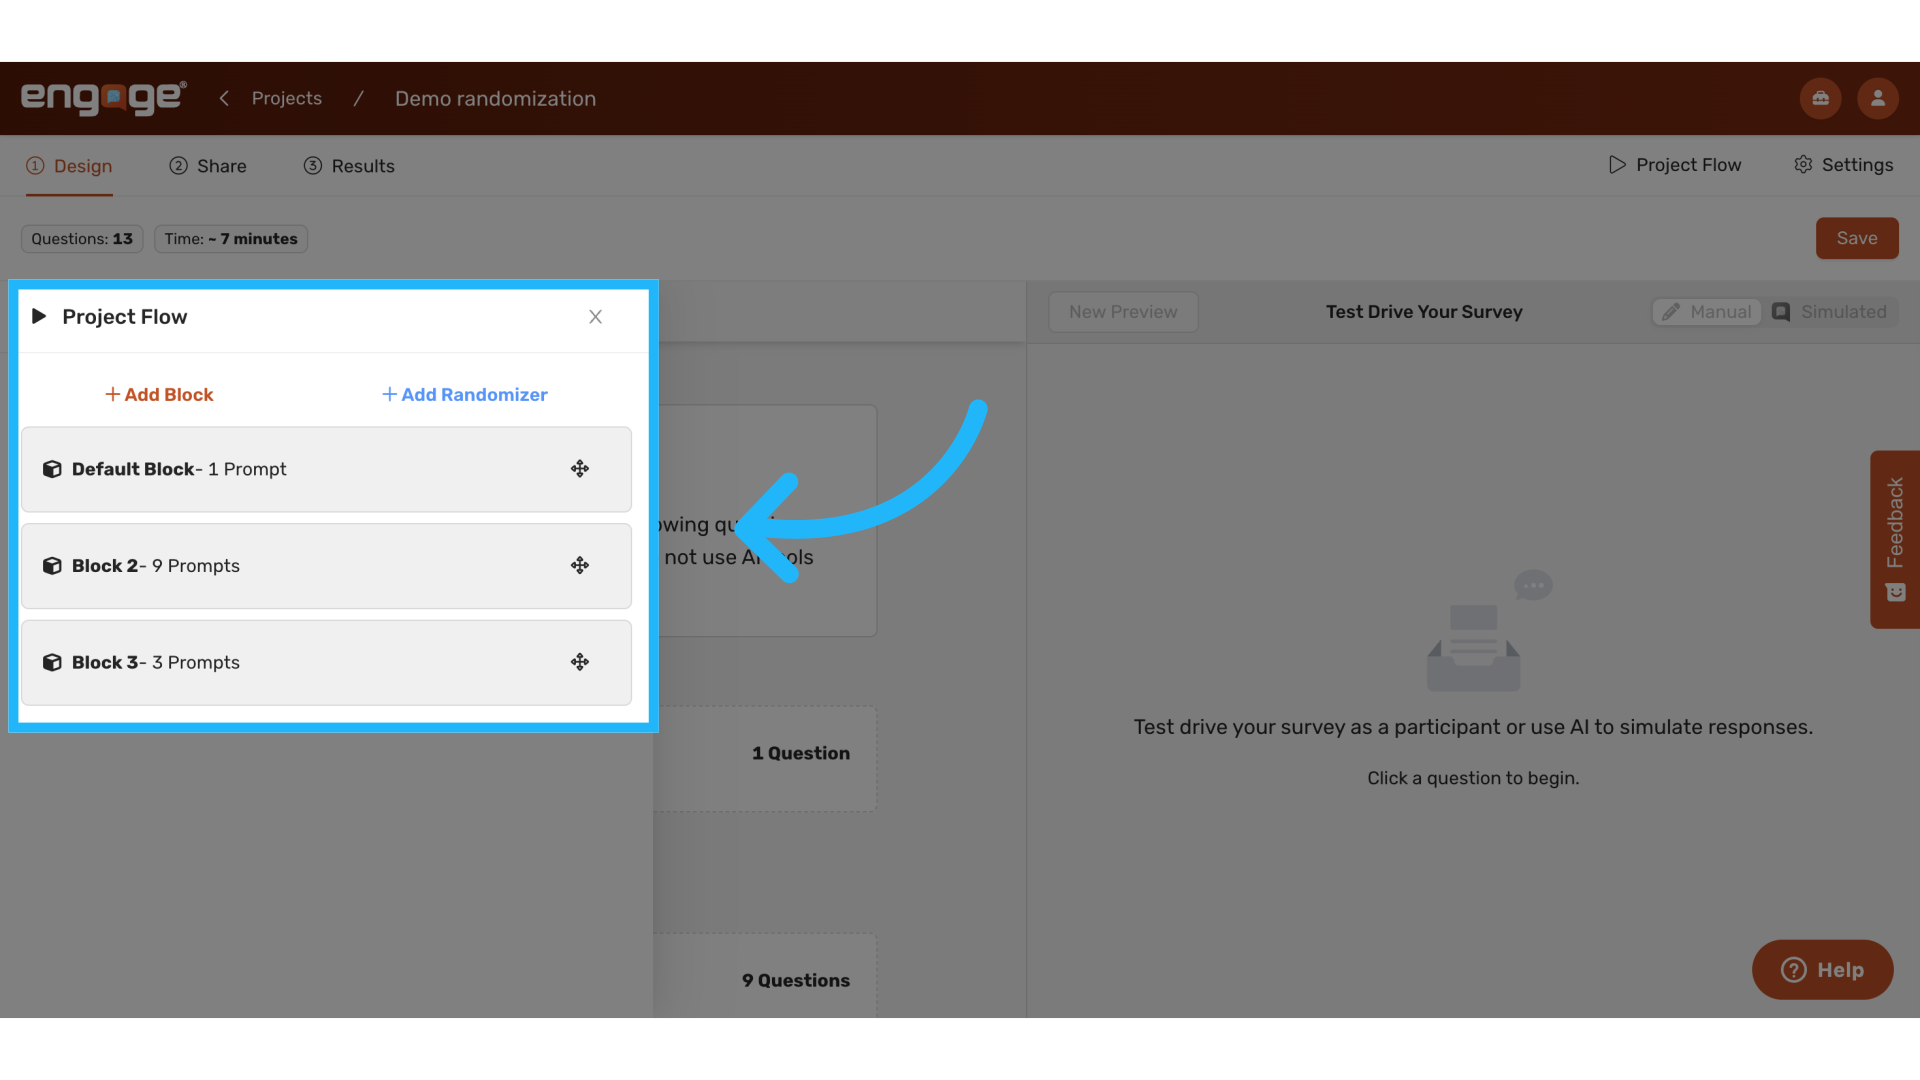Click the cube icon of Block 3
Image resolution: width=1920 pixels, height=1080 pixels.
[52, 662]
